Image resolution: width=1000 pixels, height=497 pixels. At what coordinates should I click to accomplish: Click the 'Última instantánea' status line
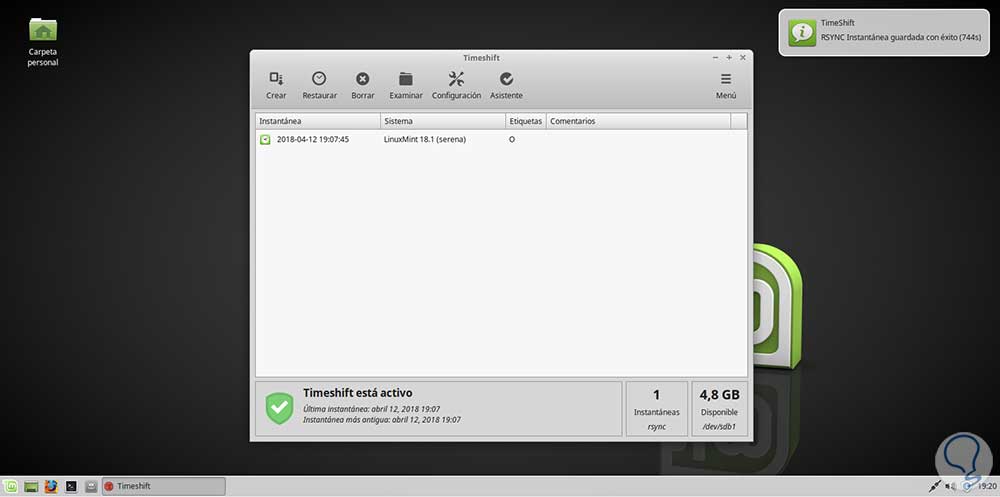[371, 409]
